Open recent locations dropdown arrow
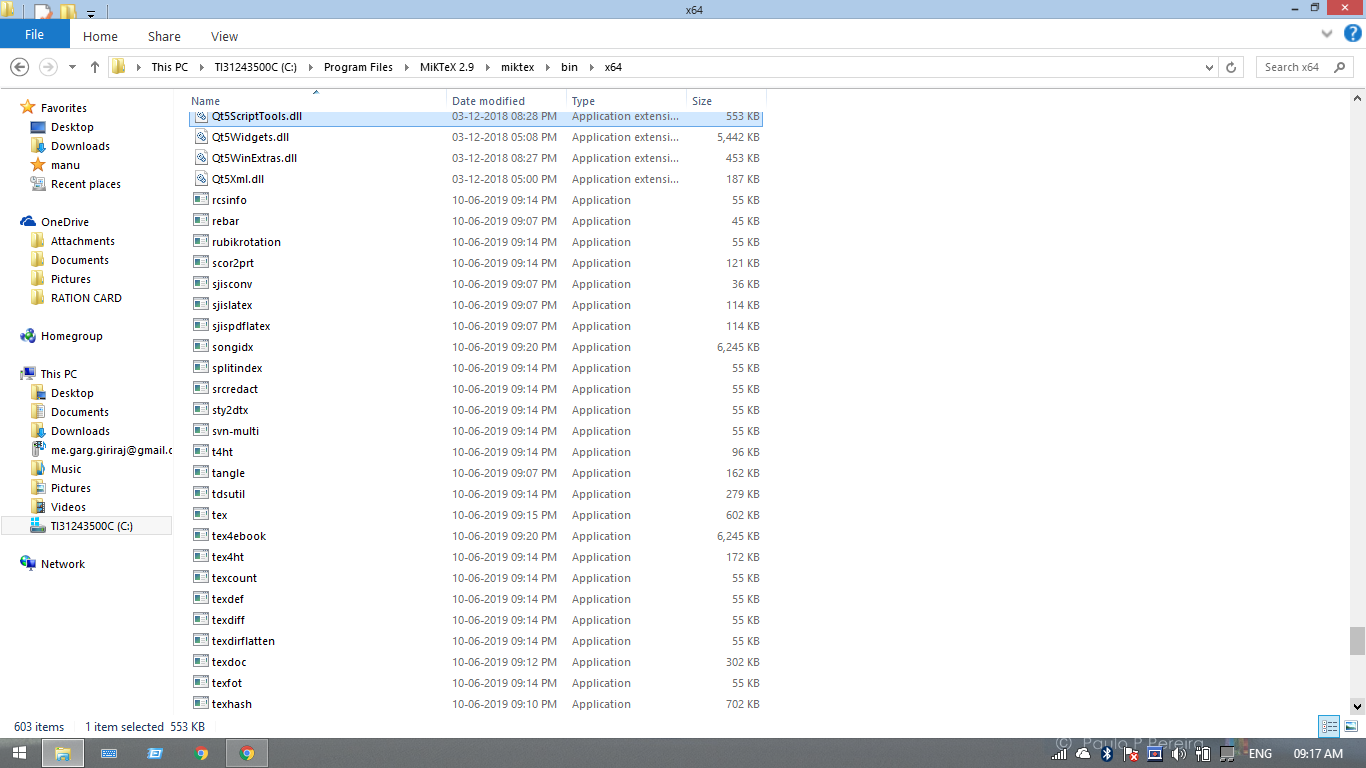Viewport: 1366px width, 768px height. (x=72, y=67)
